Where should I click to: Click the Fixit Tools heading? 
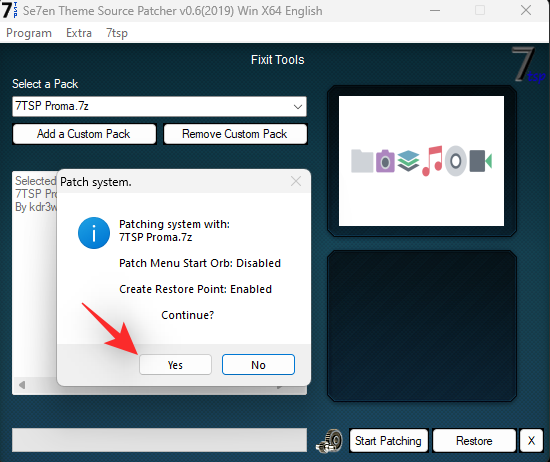click(277, 60)
